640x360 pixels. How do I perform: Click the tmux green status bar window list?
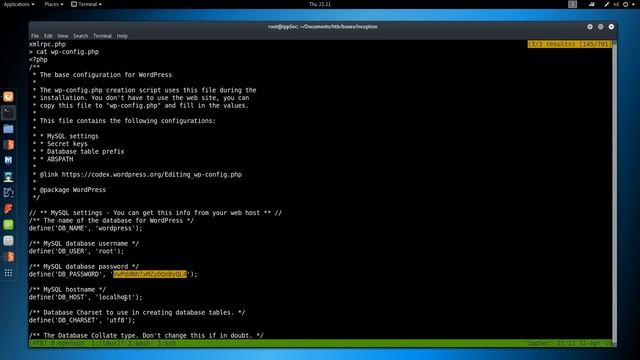pyautogui.click(x=103, y=343)
